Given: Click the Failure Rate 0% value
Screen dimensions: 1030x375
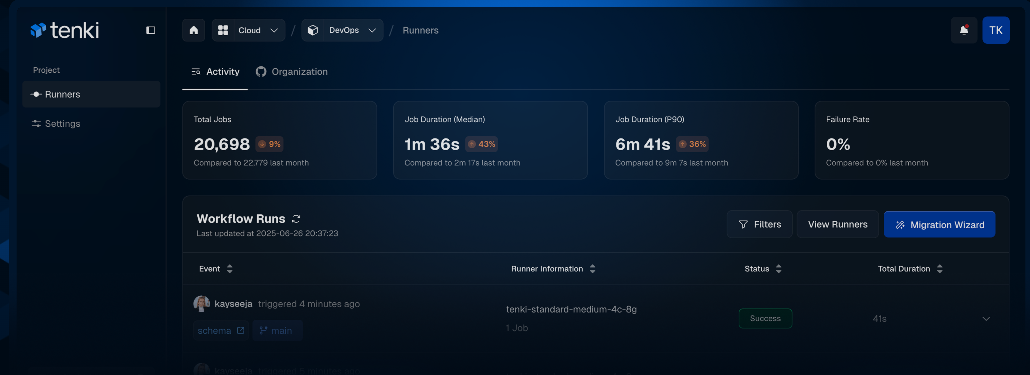Looking at the screenshot, I should coord(838,144).
